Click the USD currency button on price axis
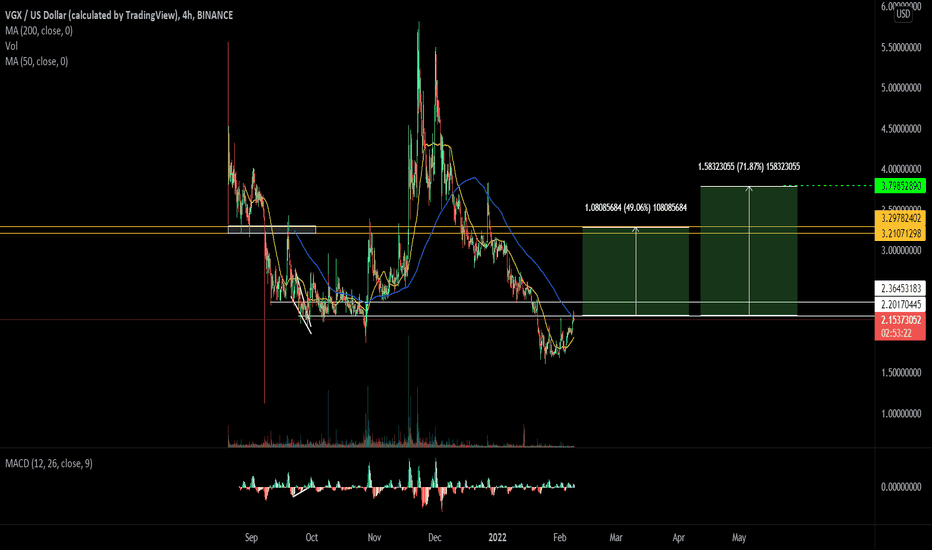932x550 pixels. (903, 14)
